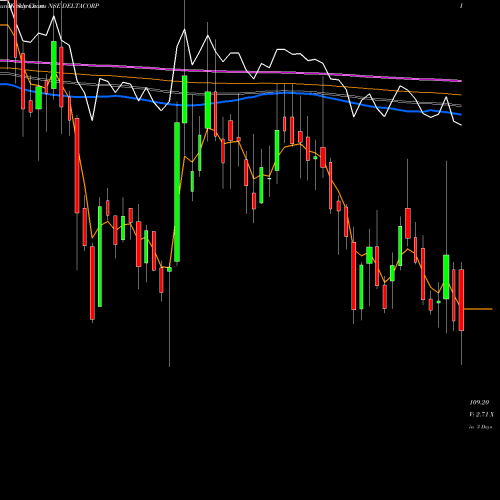
Task: Select the 109.29 price value
Action: pos(479,402)
